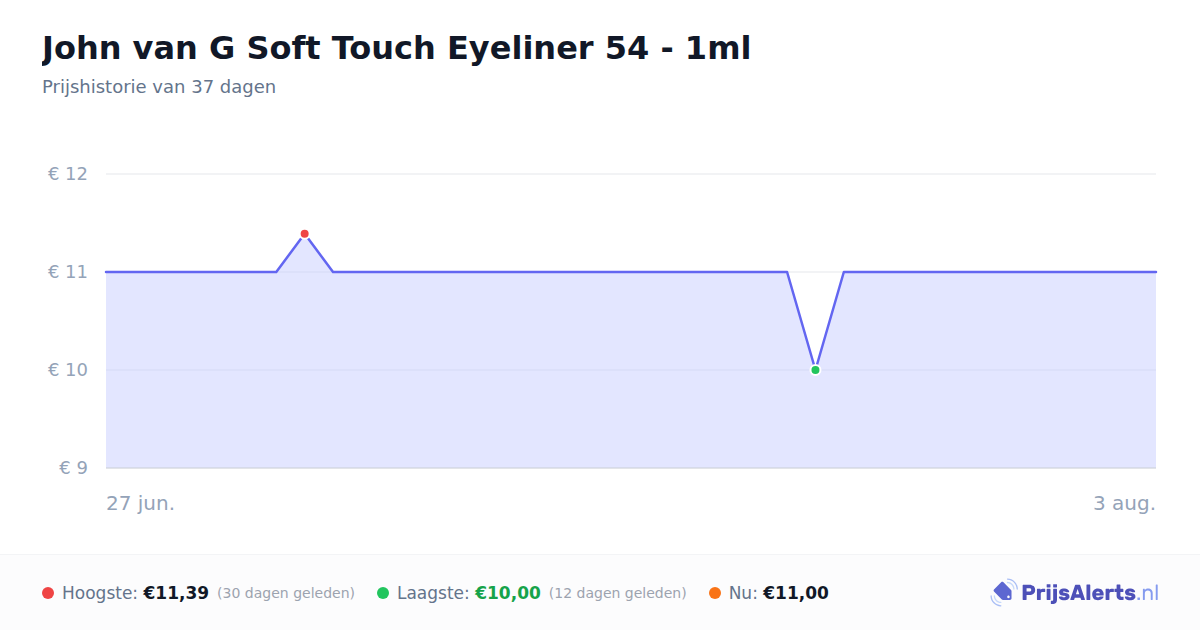Select the Hoogste €11,39 price value
The width and height of the screenshot is (1200, 630).
(x=176, y=593)
